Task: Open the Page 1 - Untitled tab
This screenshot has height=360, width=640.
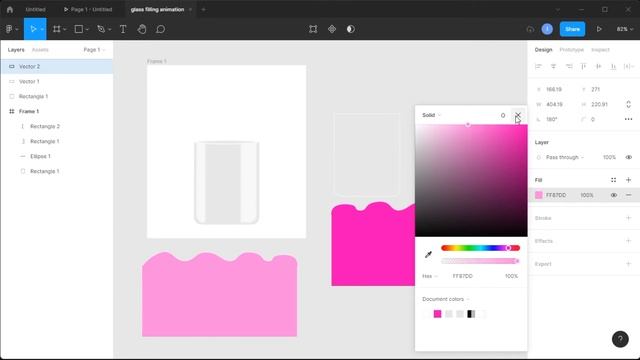Action: [x=87, y=9]
